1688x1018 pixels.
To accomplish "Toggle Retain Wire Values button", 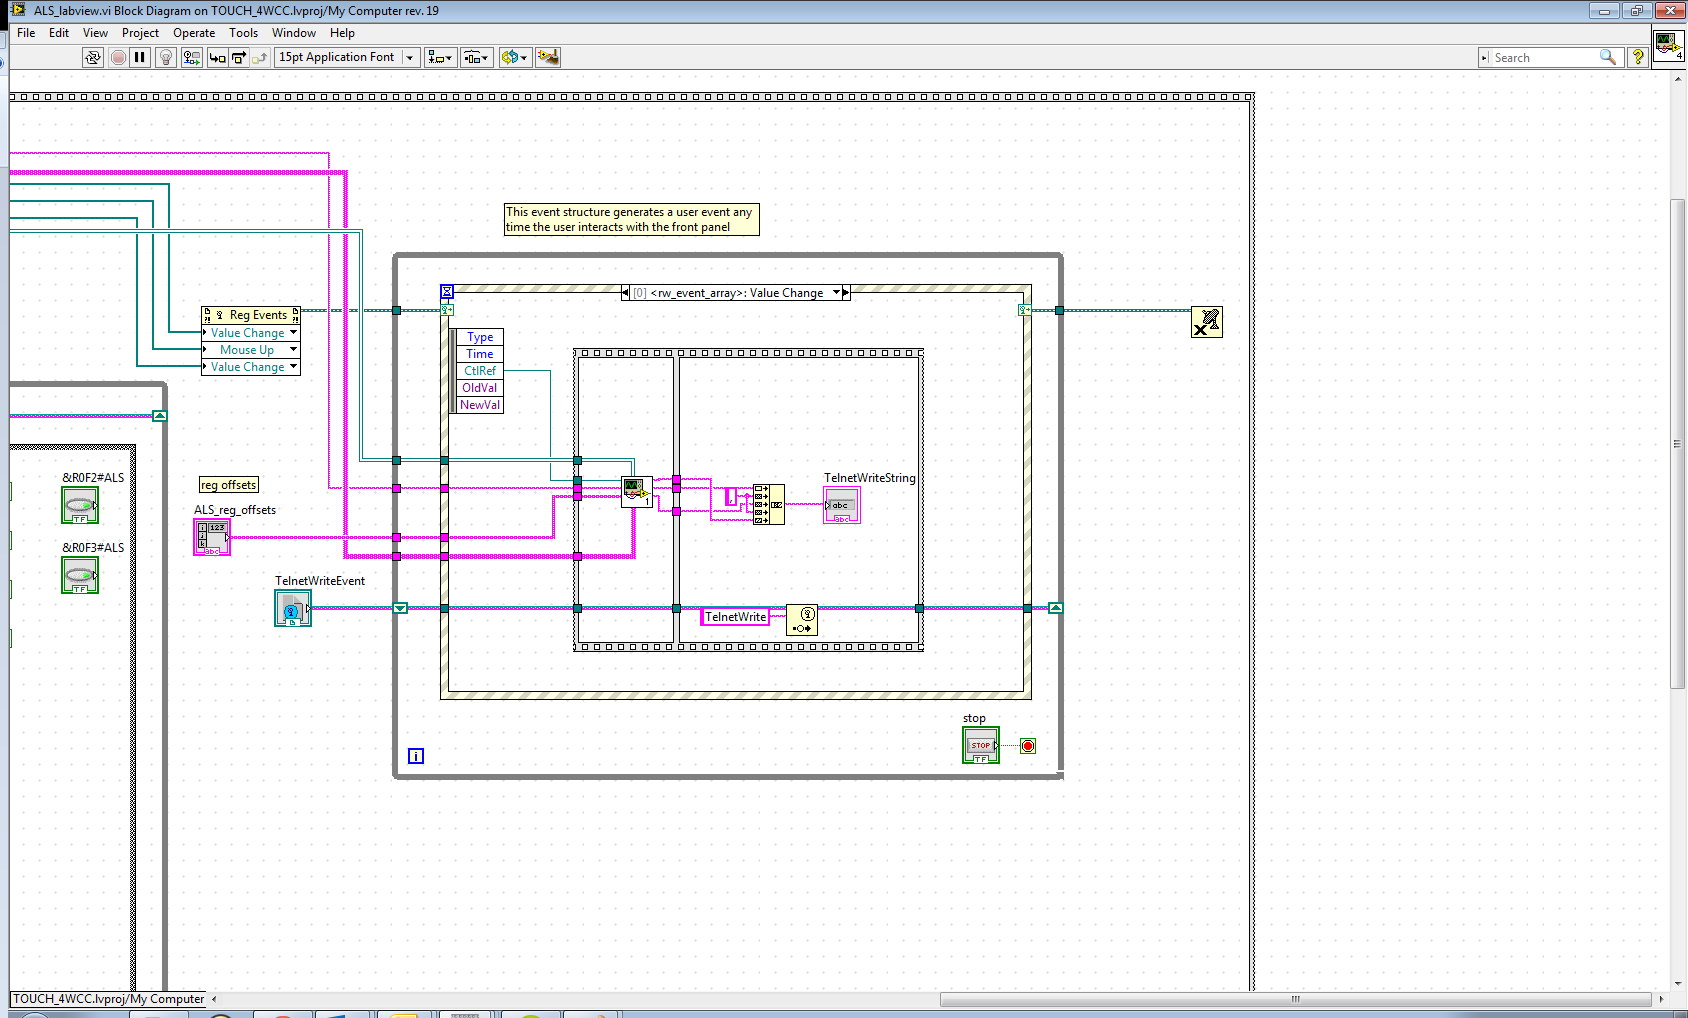I will pos(193,57).
